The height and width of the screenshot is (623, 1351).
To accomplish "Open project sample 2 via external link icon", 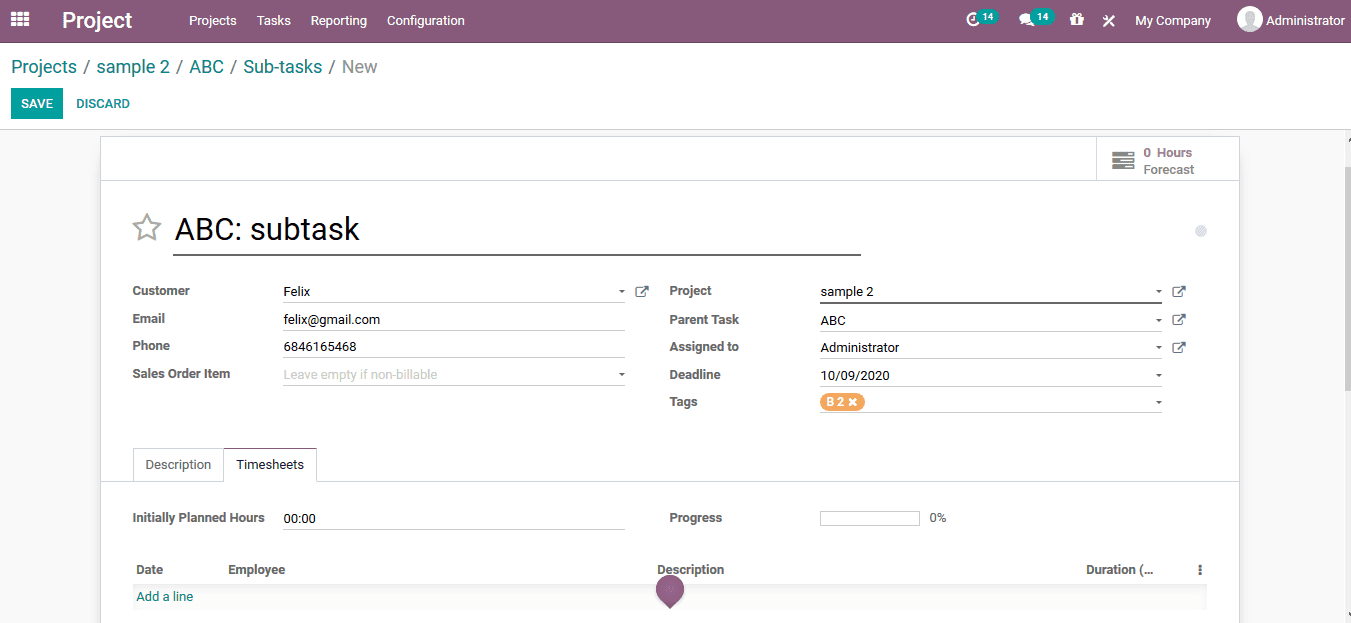I will [1178, 291].
